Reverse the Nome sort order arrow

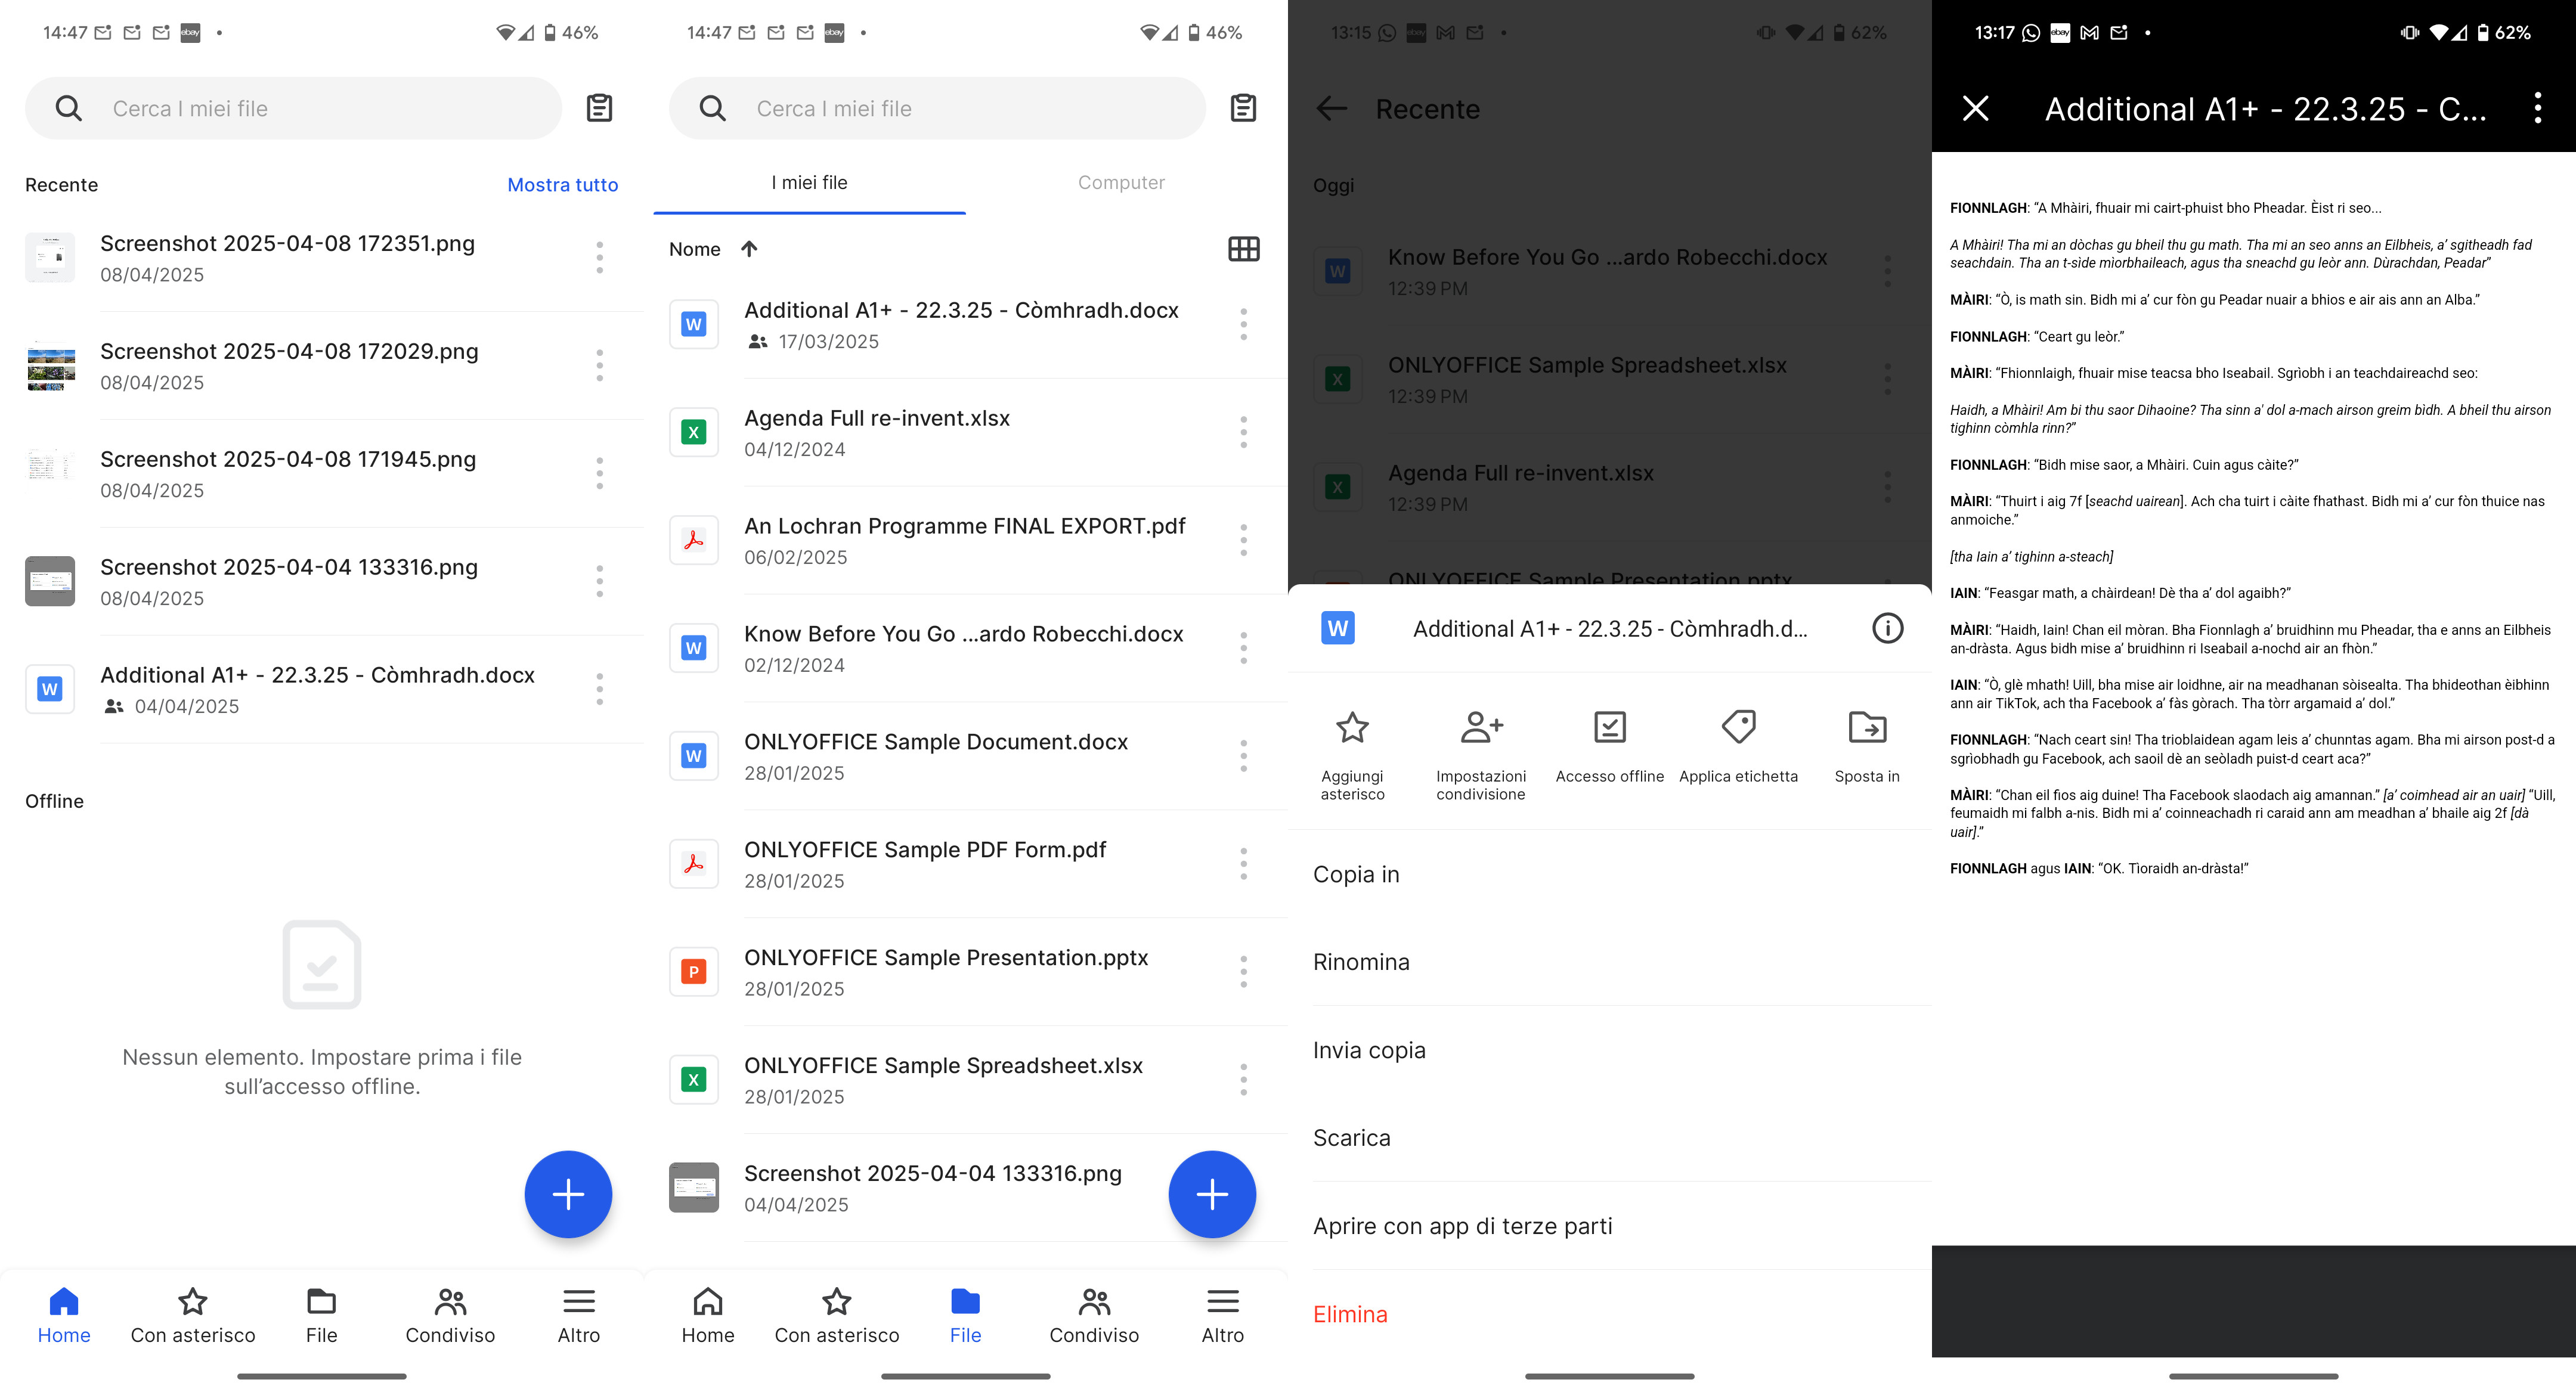click(x=749, y=249)
